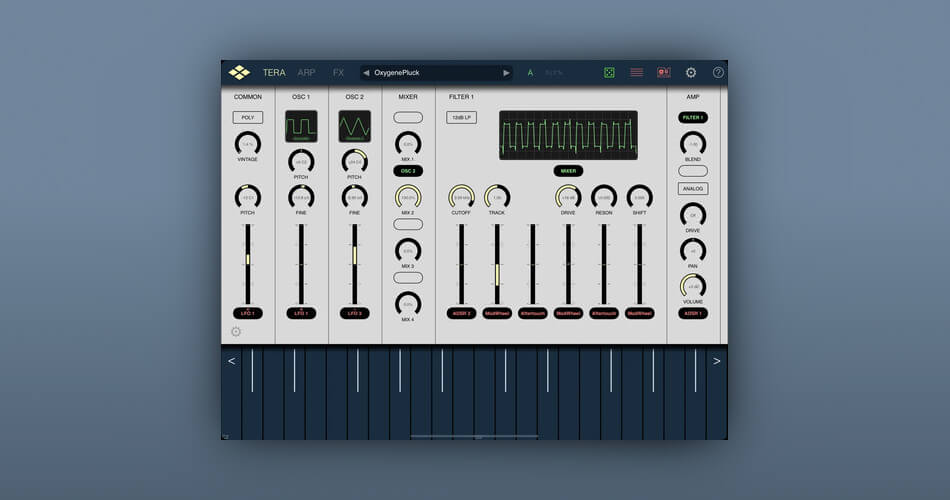Click the SHIFT knob
The height and width of the screenshot is (500, 950).
(640, 198)
